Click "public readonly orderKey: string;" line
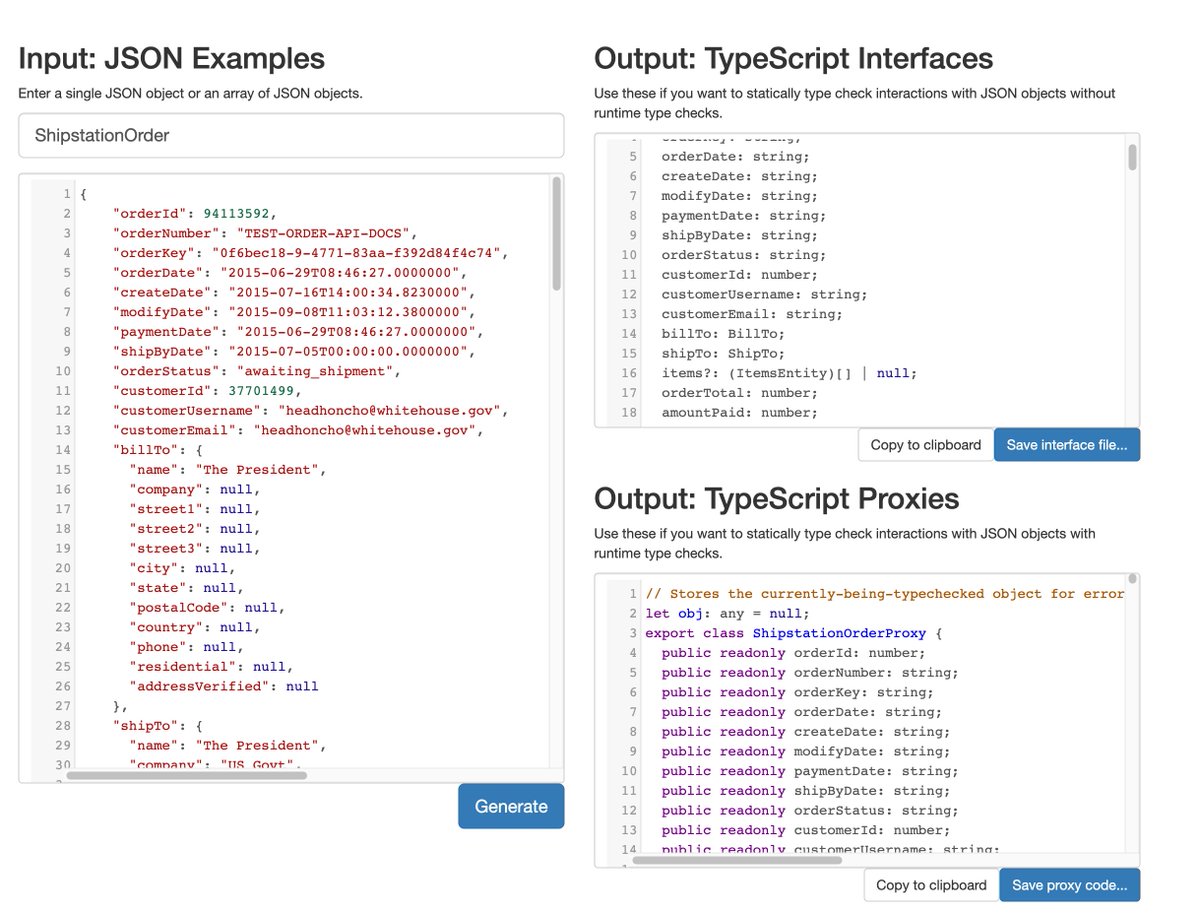The height and width of the screenshot is (914, 1200). click(797, 693)
